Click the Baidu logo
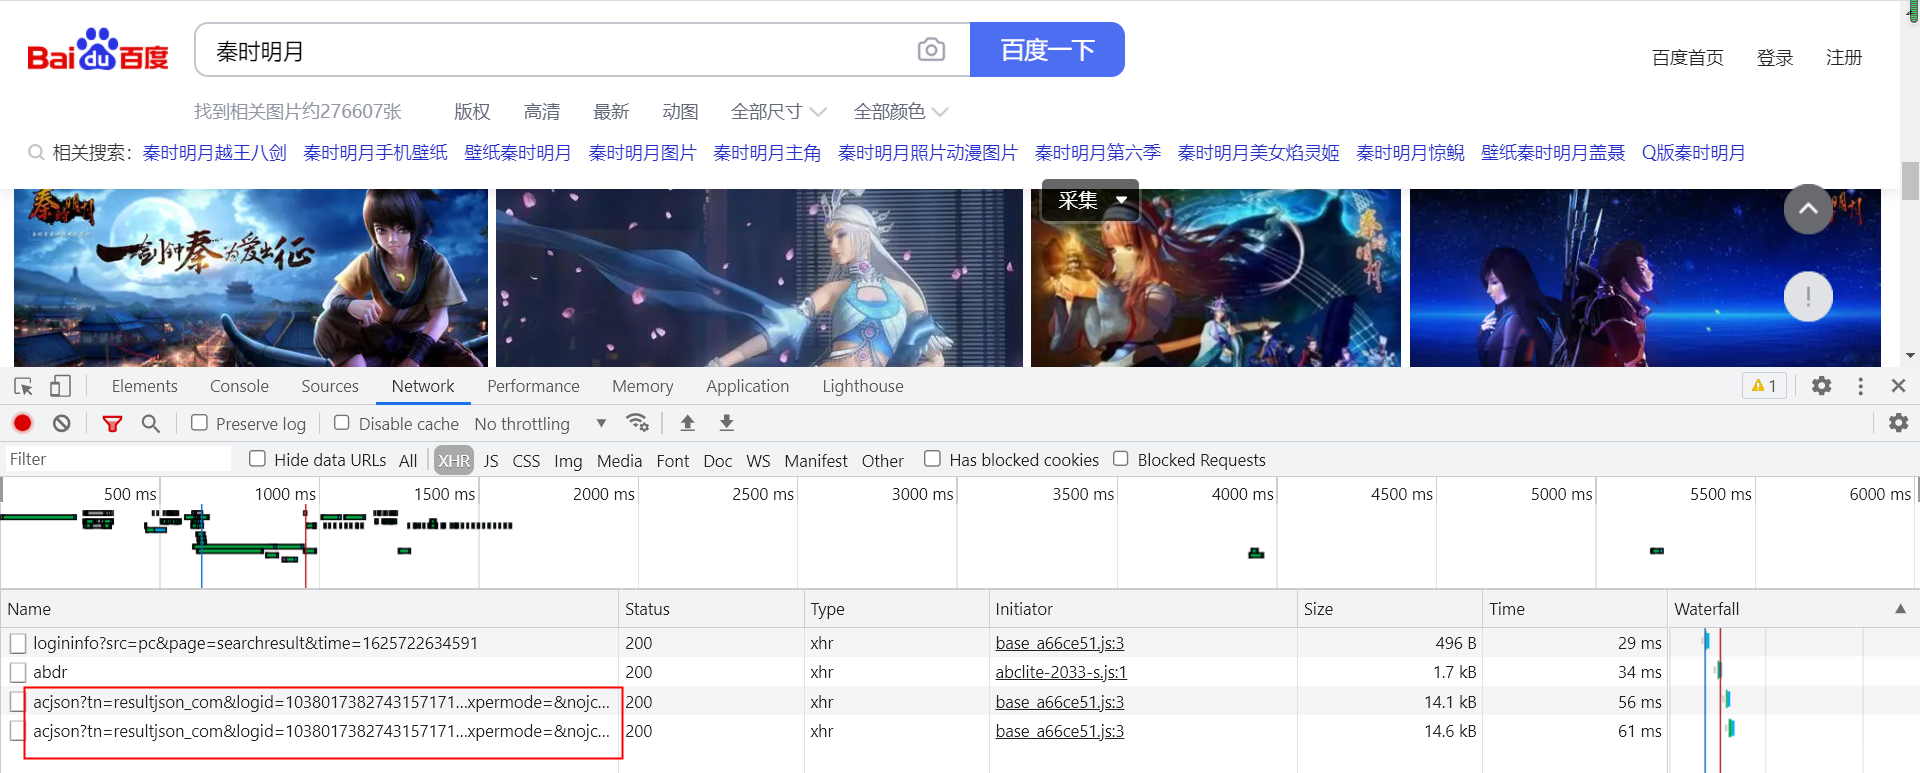The width and height of the screenshot is (1920, 773). [98, 50]
